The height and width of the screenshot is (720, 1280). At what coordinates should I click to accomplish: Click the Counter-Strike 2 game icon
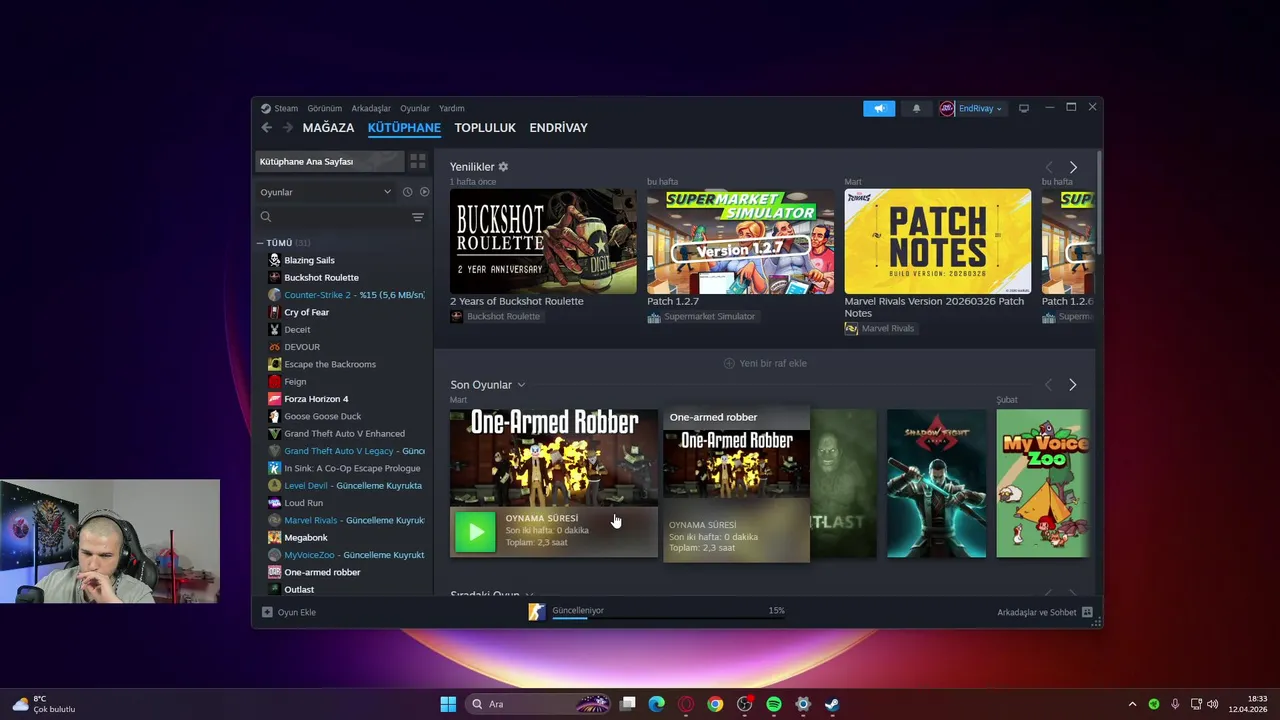coord(275,295)
